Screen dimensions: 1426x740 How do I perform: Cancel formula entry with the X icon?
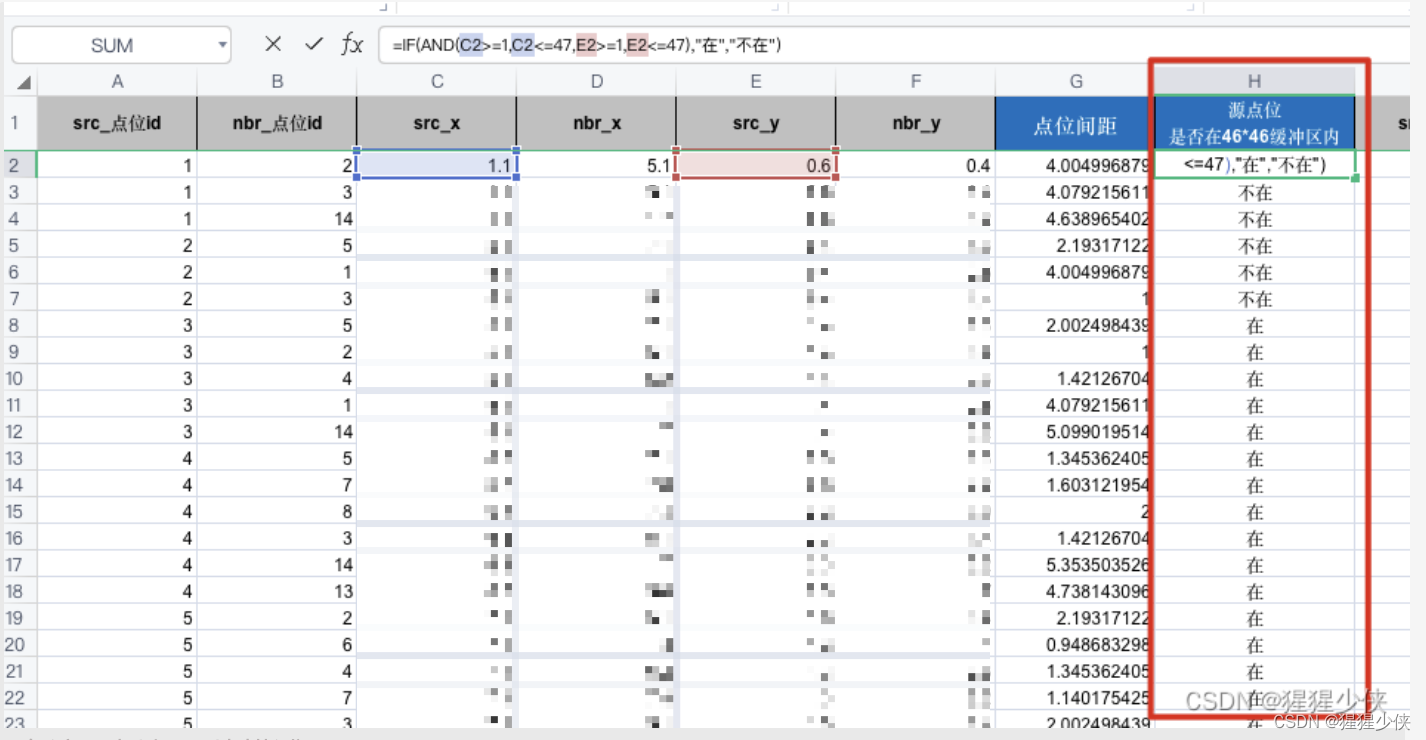(x=273, y=44)
